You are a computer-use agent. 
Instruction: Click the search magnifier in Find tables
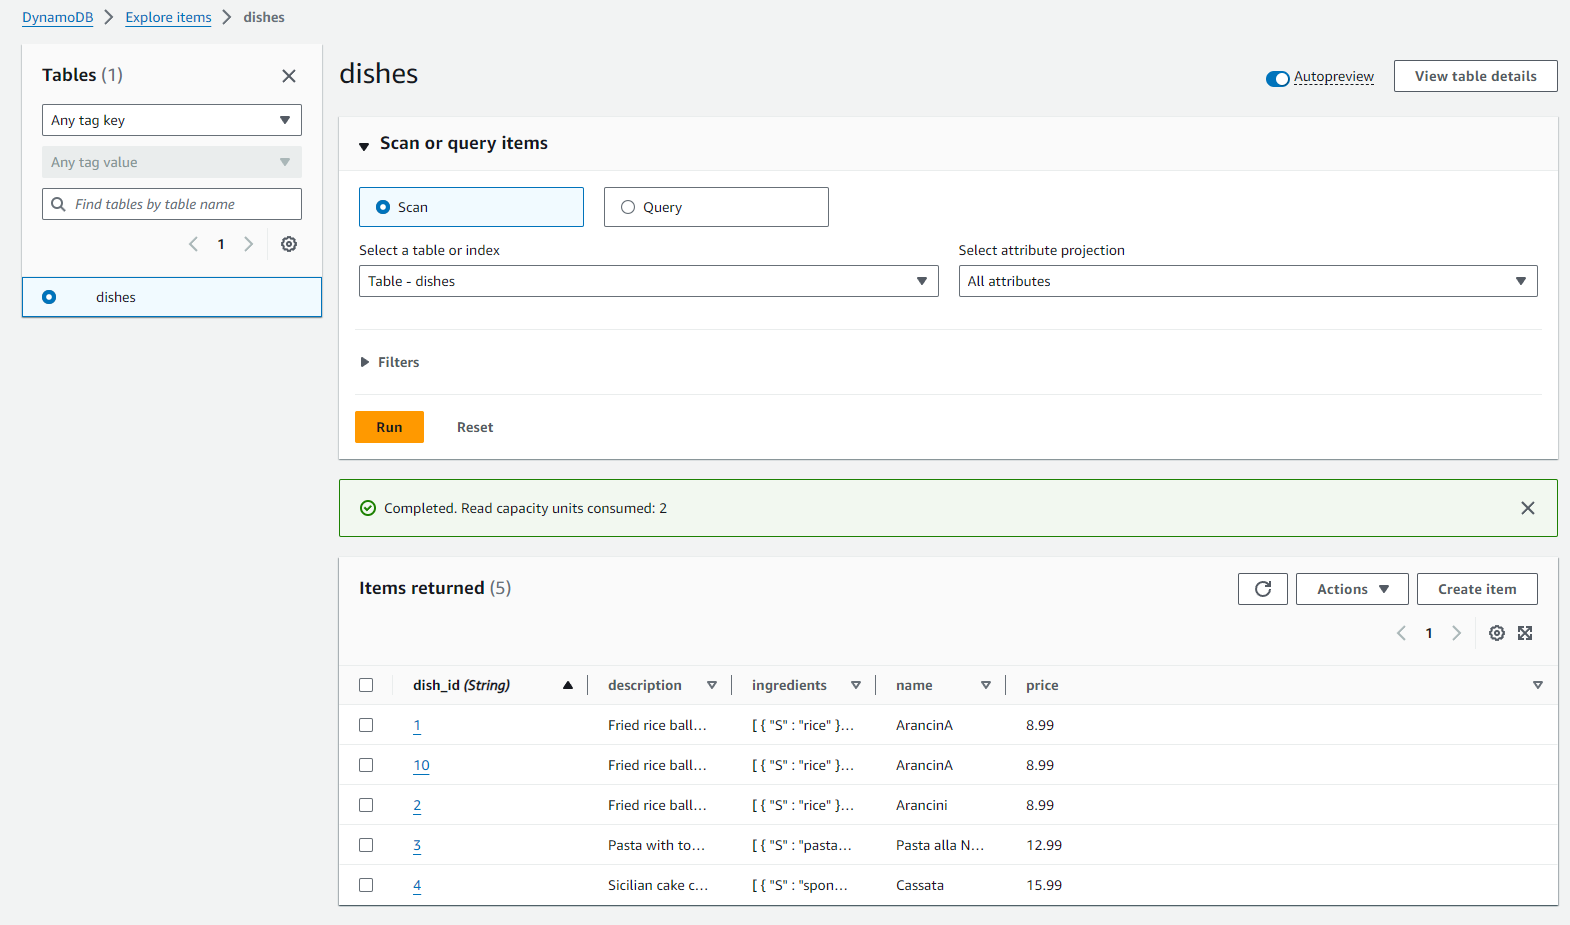[58, 204]
